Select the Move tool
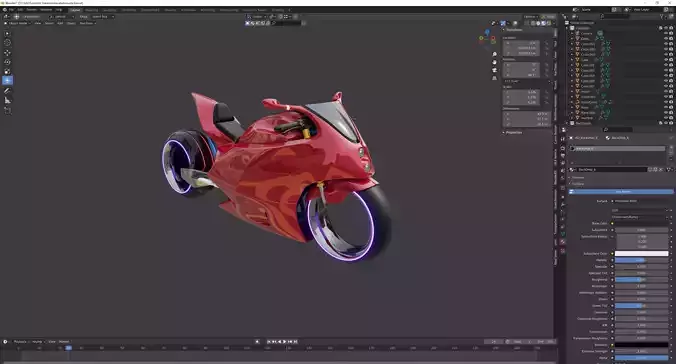 tap(7, 53)
